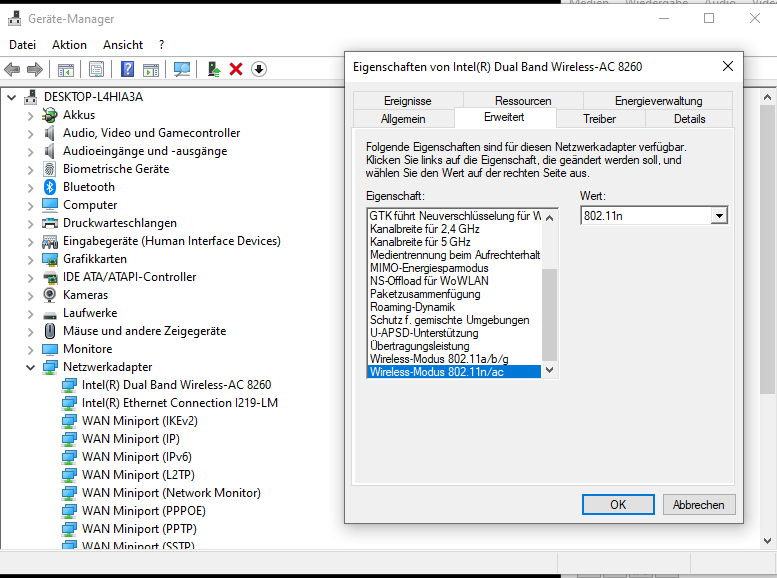Screen dimensions: 777x578
Task: Switch to the Ereignisse tab
Action: [x=407, y=101]
